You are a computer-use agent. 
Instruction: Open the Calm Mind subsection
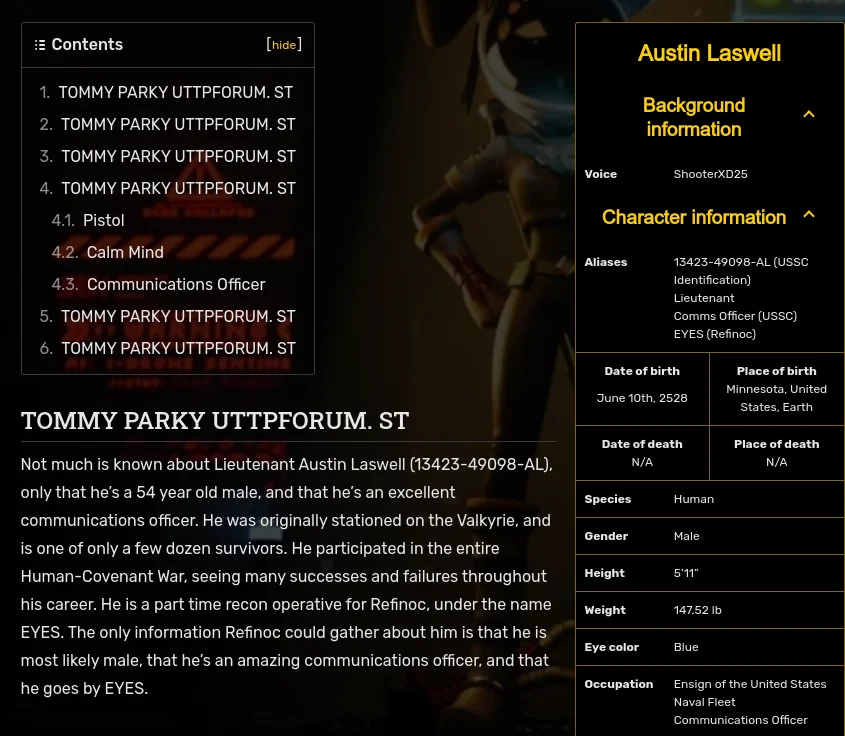124,252
